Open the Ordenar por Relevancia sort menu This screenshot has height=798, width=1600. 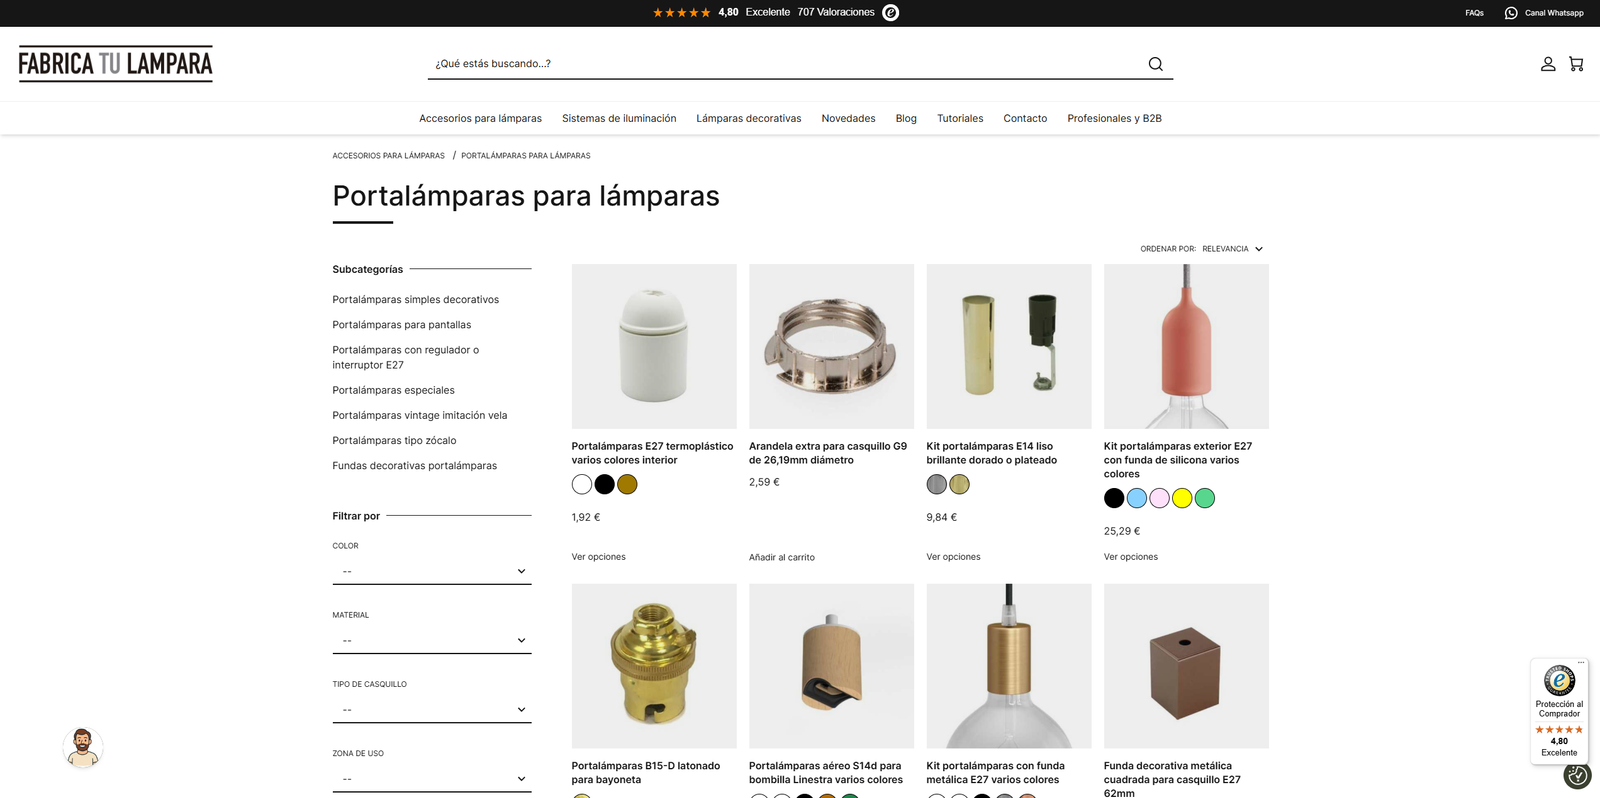tap(1231, 249)
